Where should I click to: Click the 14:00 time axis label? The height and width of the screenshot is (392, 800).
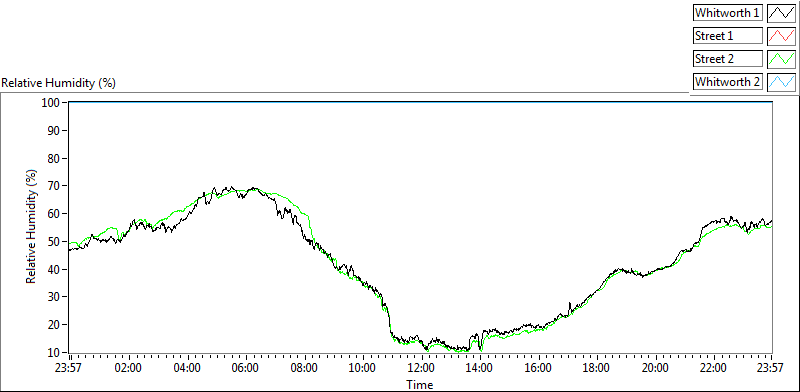pyautogui.click(x=480, y=368)
